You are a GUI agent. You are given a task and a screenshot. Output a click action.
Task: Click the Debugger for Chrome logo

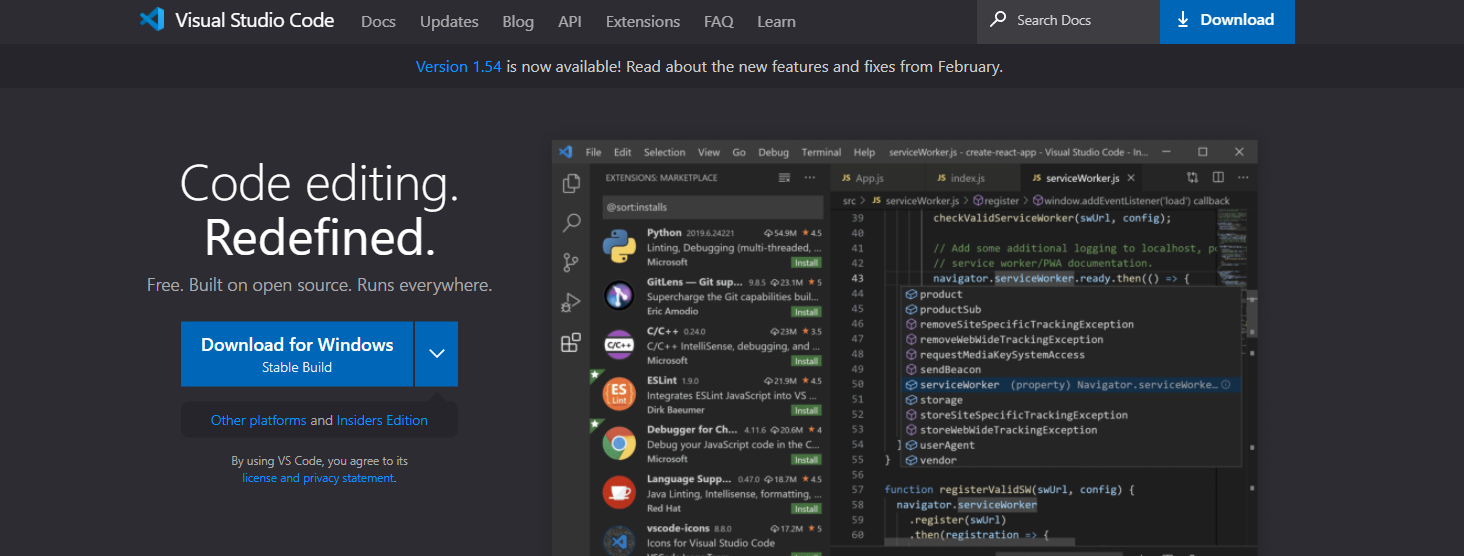619,442
